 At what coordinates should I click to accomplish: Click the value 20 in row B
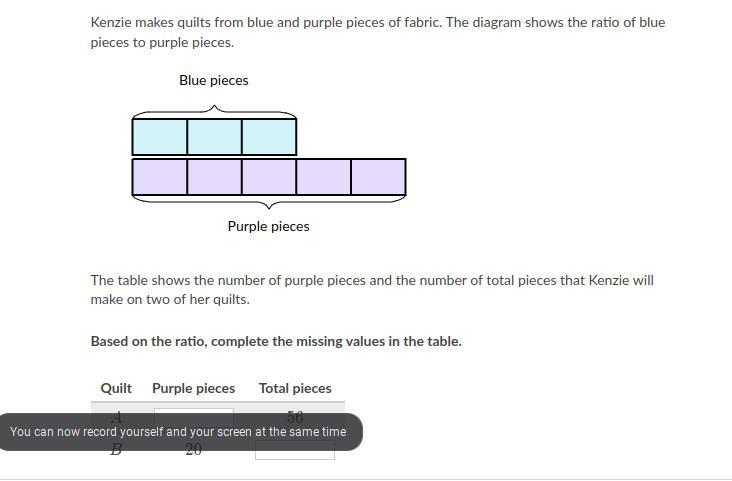point(194,451)
